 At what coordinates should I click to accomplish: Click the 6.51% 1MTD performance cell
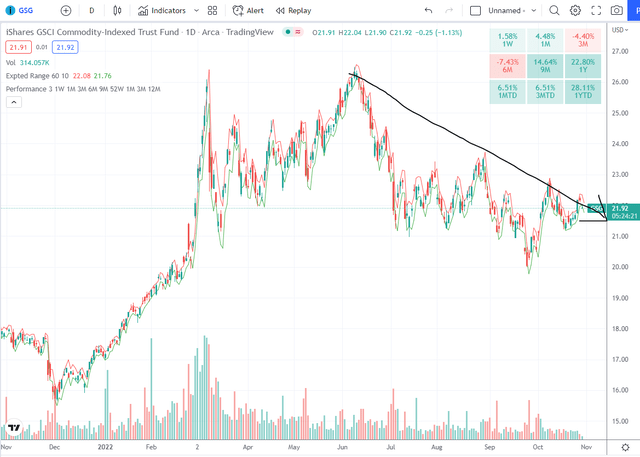click(507, 91)
